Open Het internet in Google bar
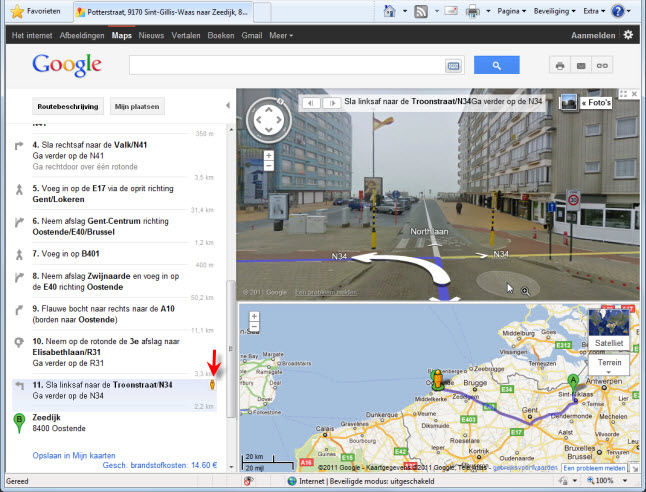Viewport: 646px width, 492px height. [x=32, y=35]
